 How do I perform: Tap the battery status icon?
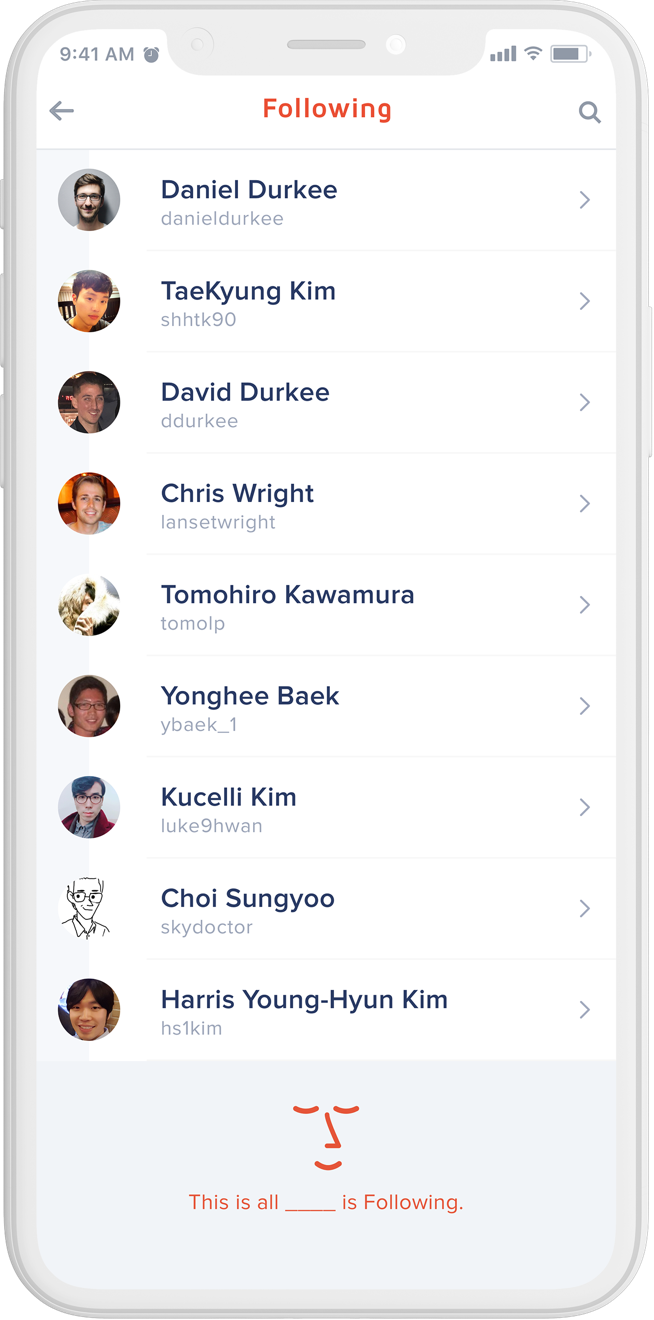point(570,54)
